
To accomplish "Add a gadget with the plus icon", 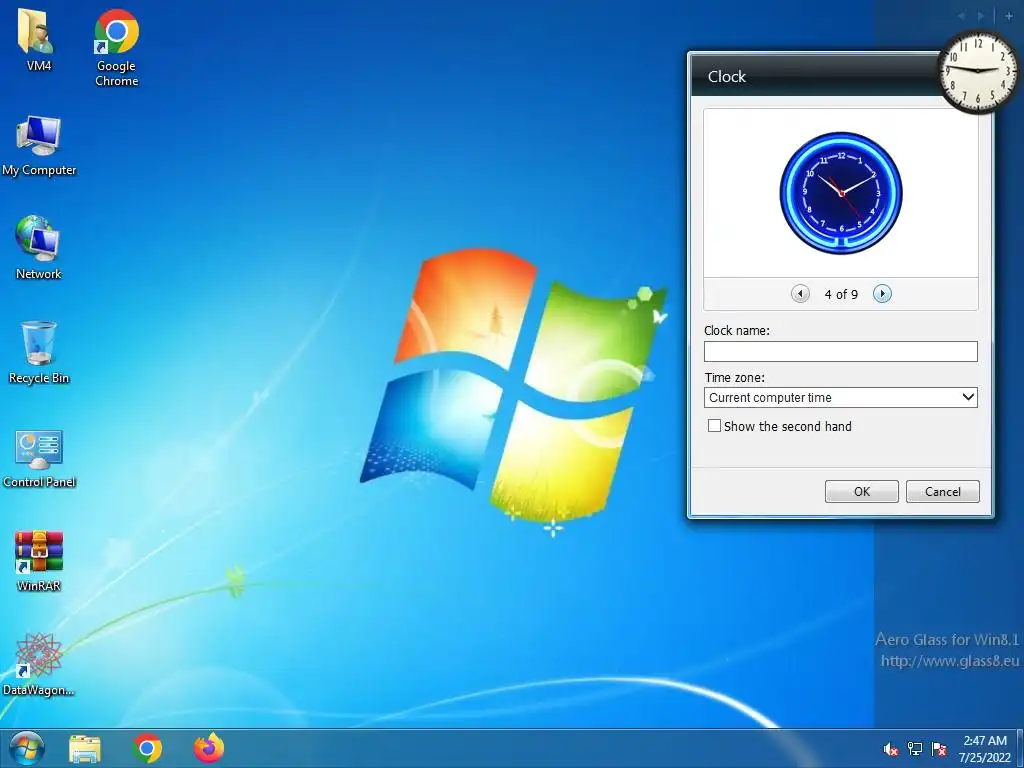I will click(x=1008, y=16).
